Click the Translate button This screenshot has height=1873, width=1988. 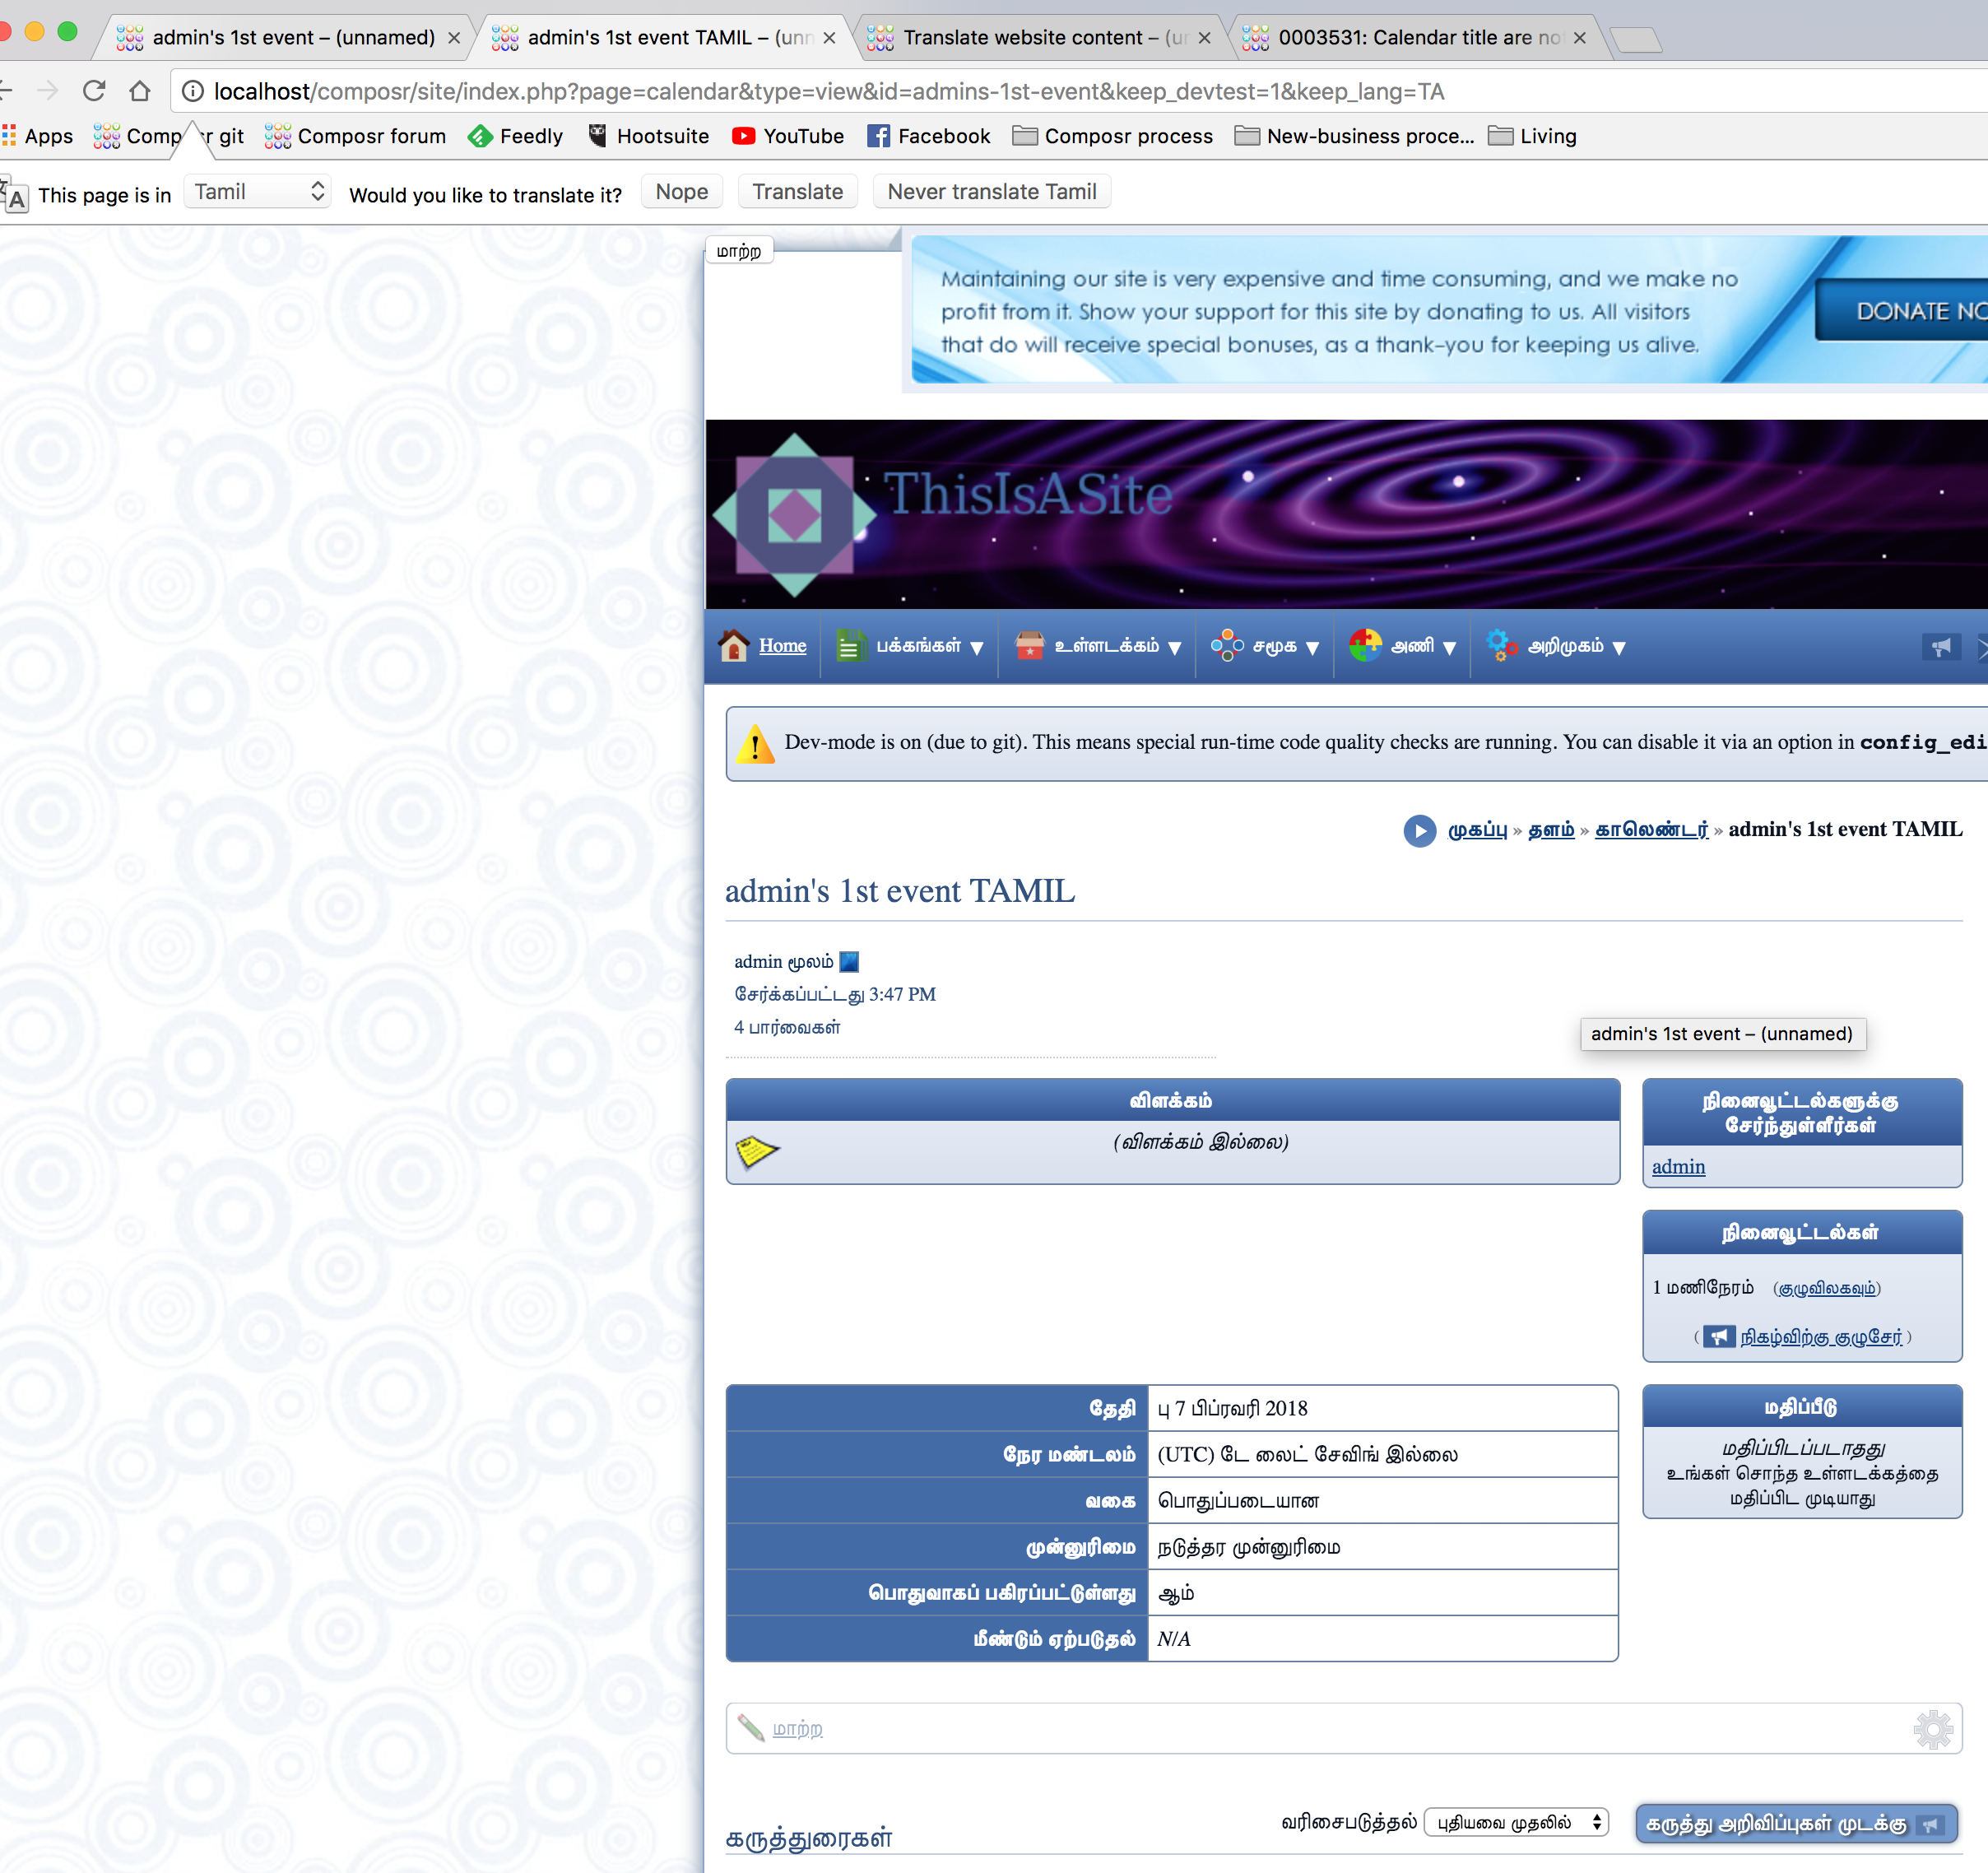coord(797,192)
